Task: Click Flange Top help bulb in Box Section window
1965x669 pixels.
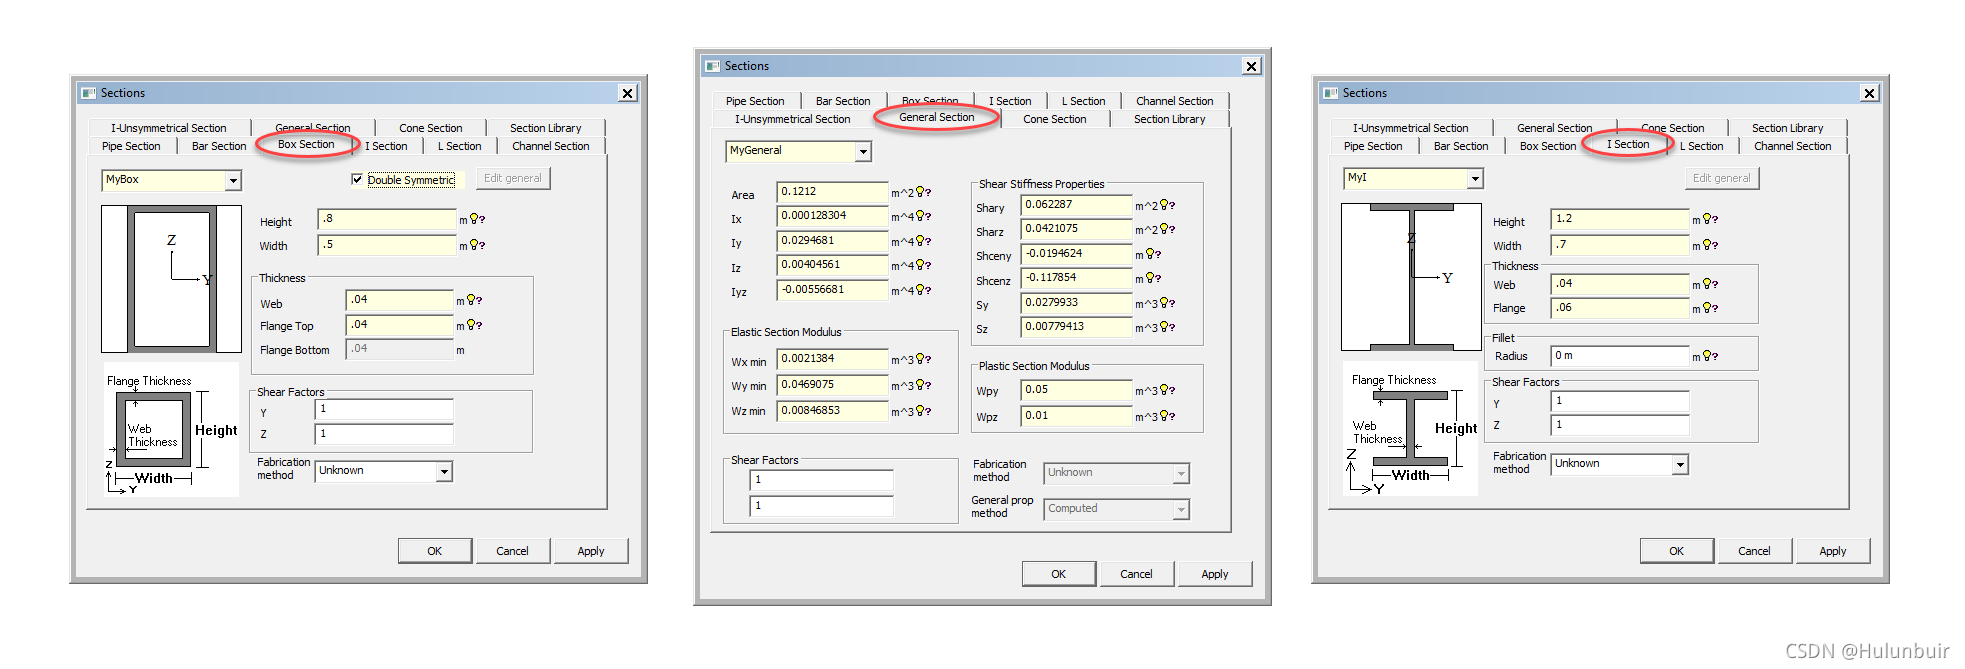Action: click(x=476, y=325)
